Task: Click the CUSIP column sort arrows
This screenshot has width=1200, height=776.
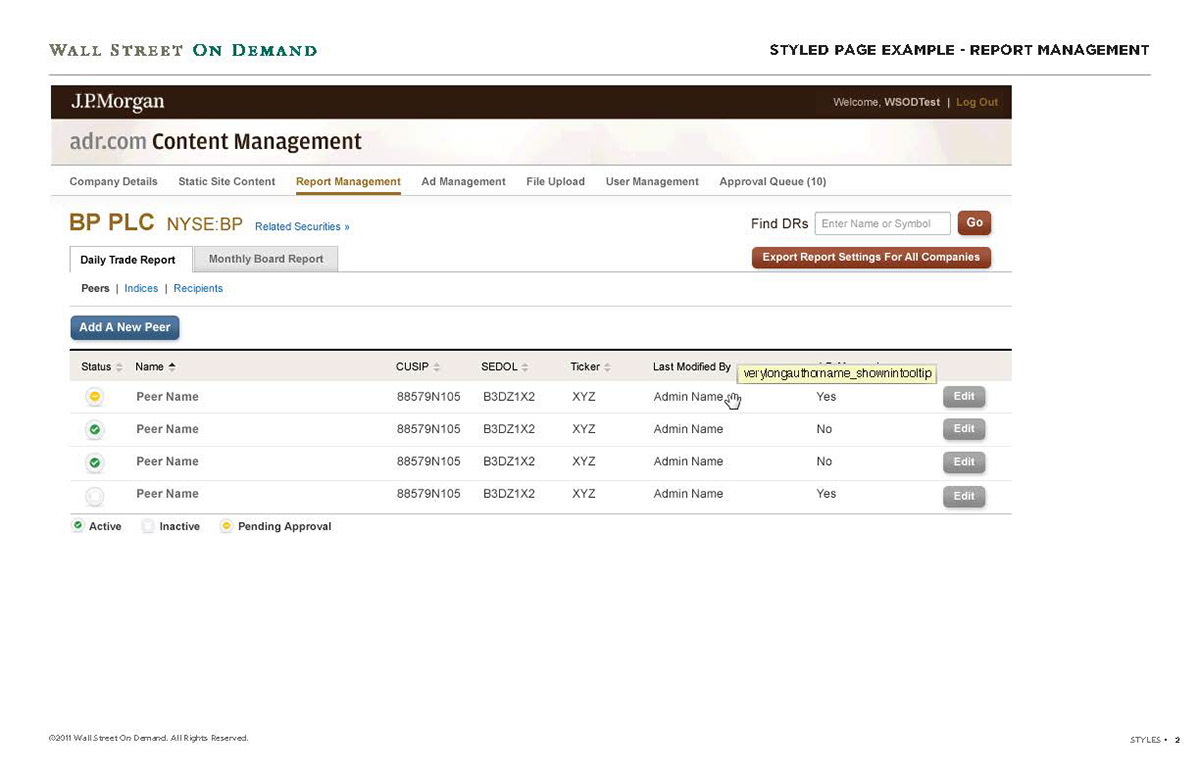Action: click(437, 368)
